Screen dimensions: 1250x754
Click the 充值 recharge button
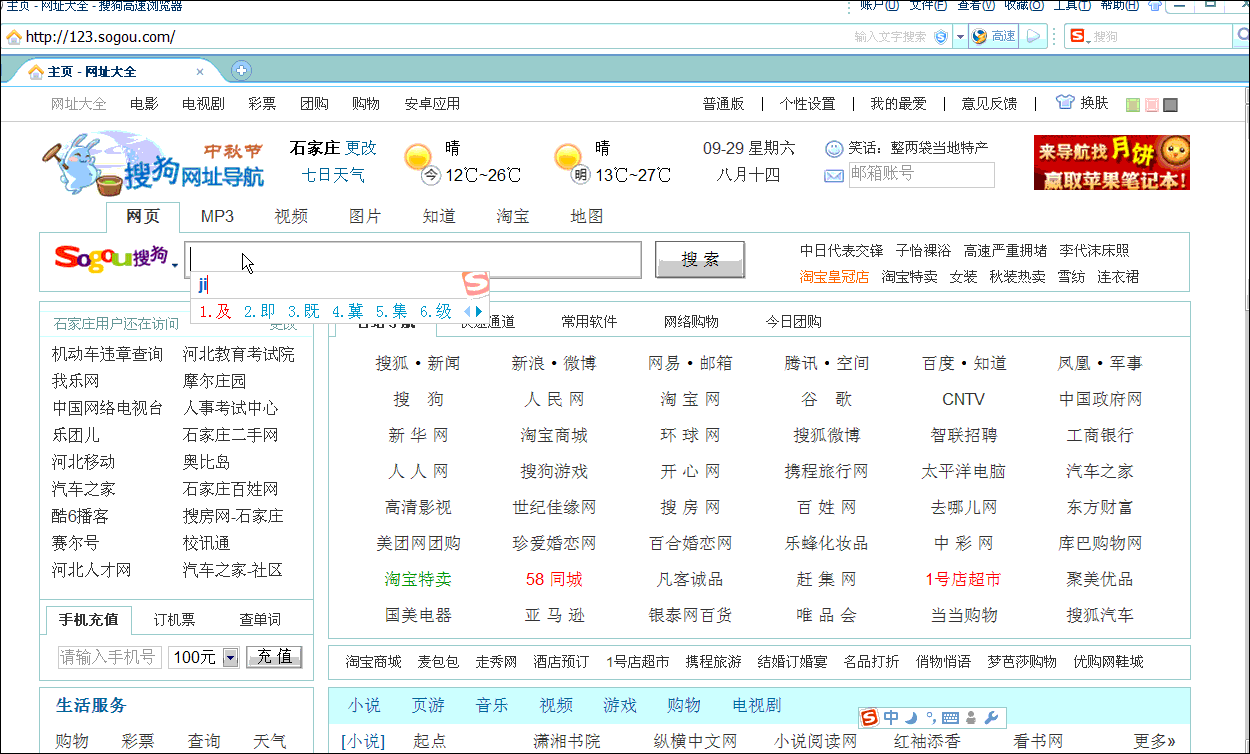274,657
